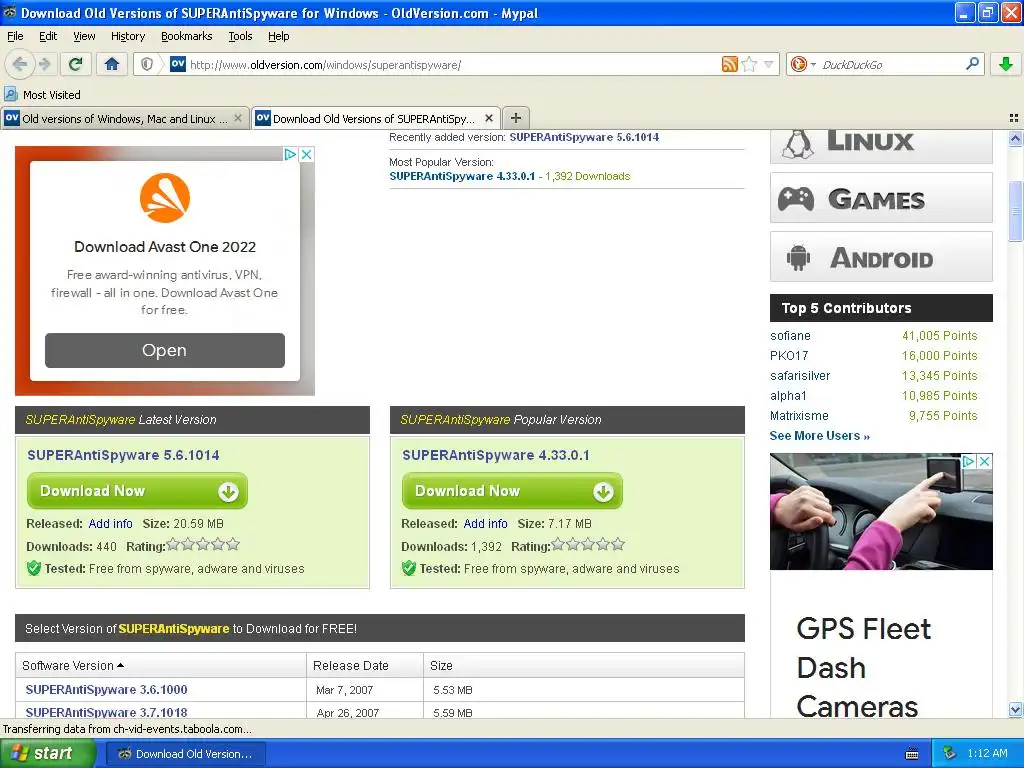Screen dimensions: 1024x768
Task: Click the shield tracking-protection icon in URL bar
Action: coord(147,64)
